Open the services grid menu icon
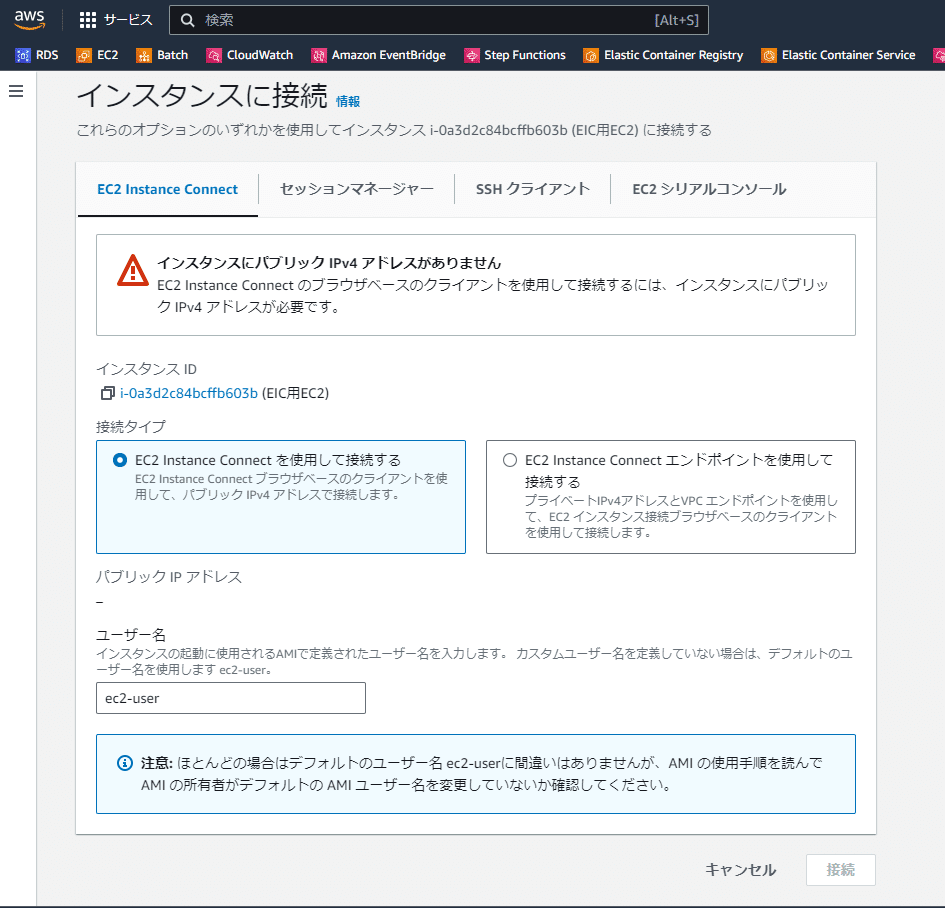 click(x=88, y=20)
